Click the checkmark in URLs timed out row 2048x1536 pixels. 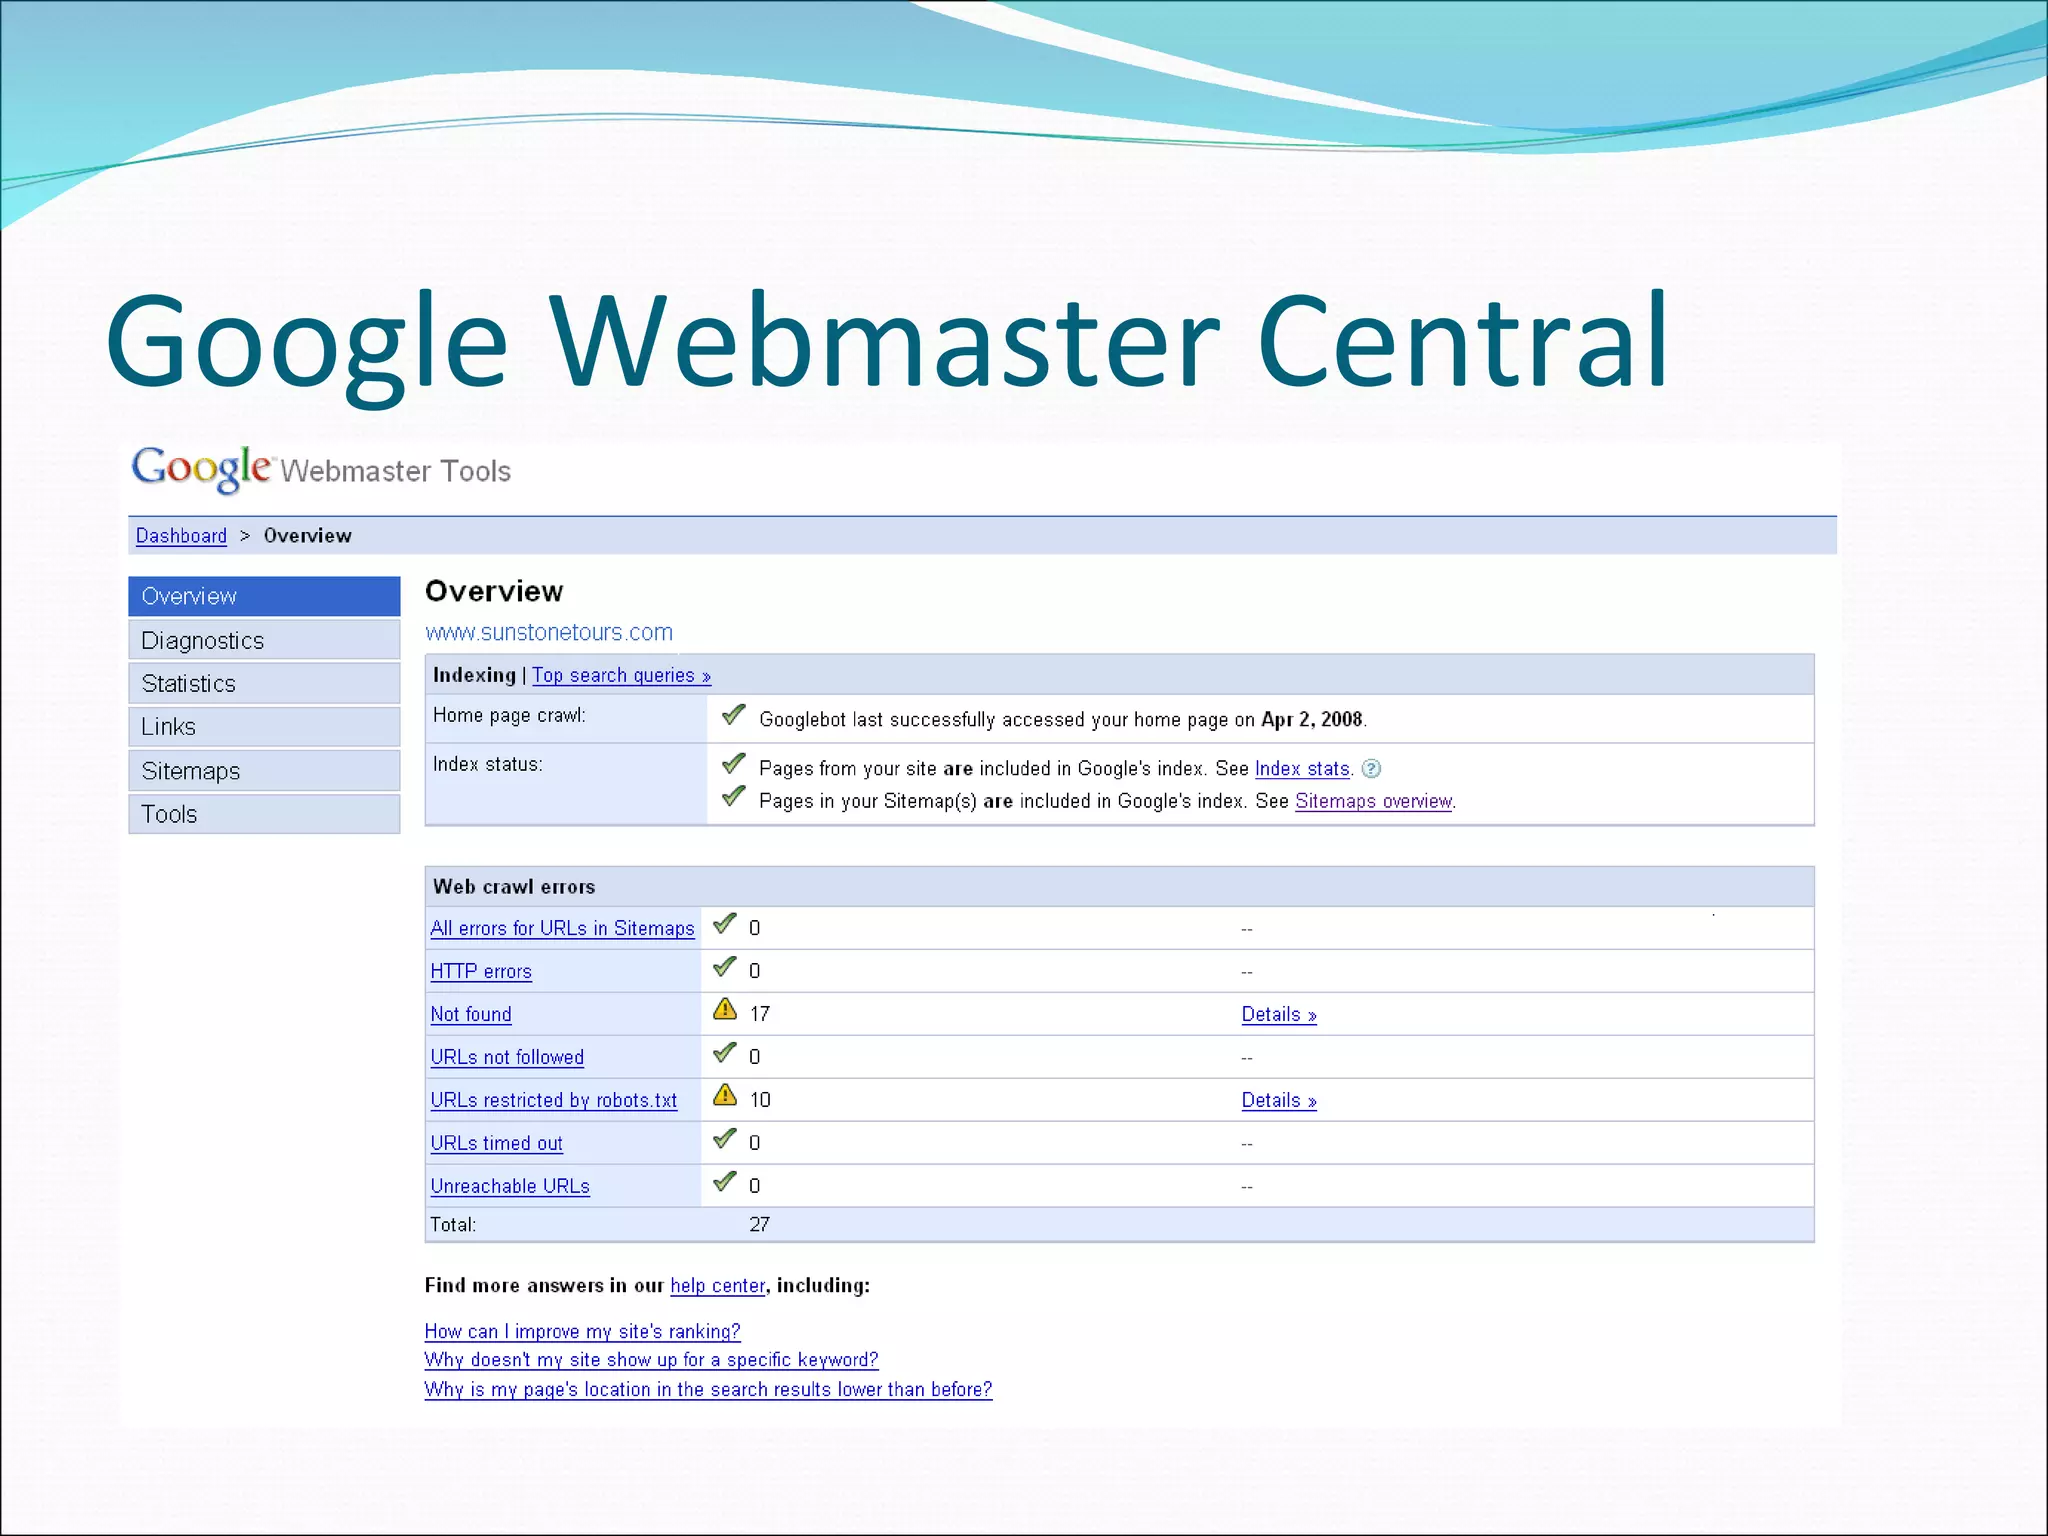click(725, 1139)
